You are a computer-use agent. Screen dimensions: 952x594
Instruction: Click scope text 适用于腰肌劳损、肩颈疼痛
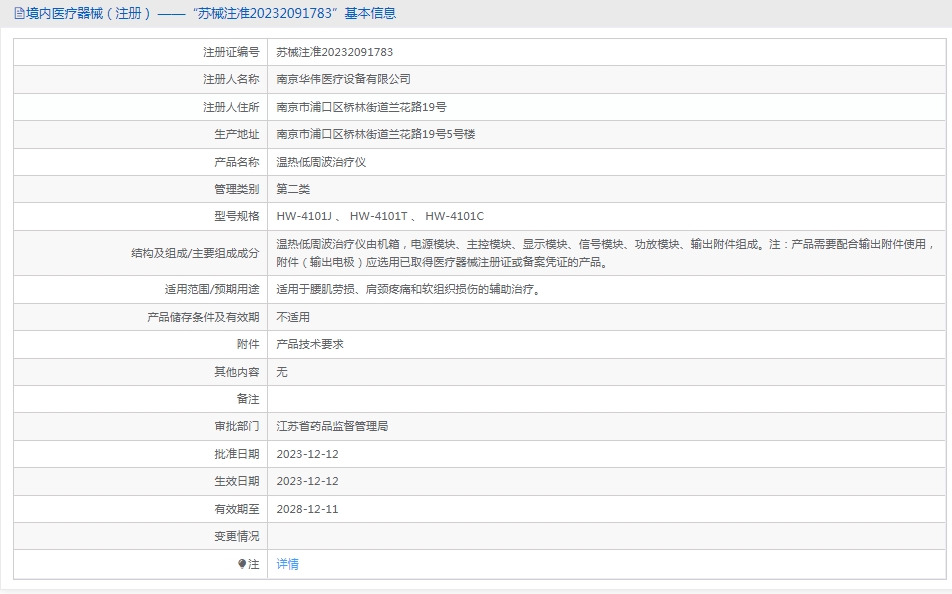409,290
